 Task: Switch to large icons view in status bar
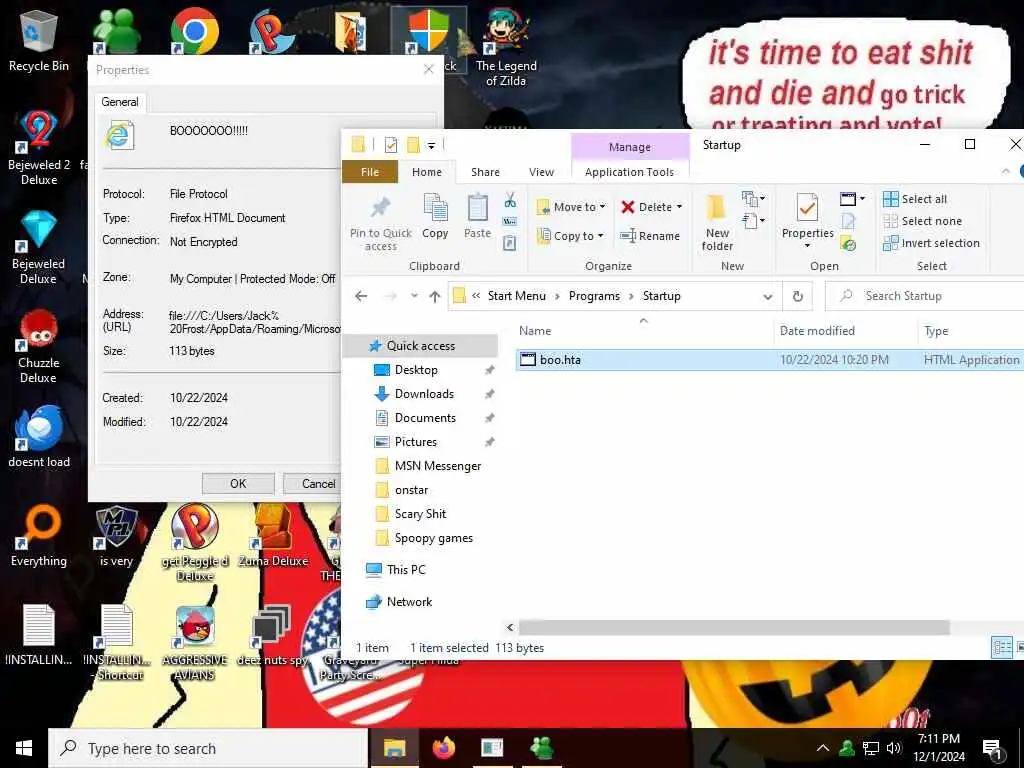tap(1020, 648)
